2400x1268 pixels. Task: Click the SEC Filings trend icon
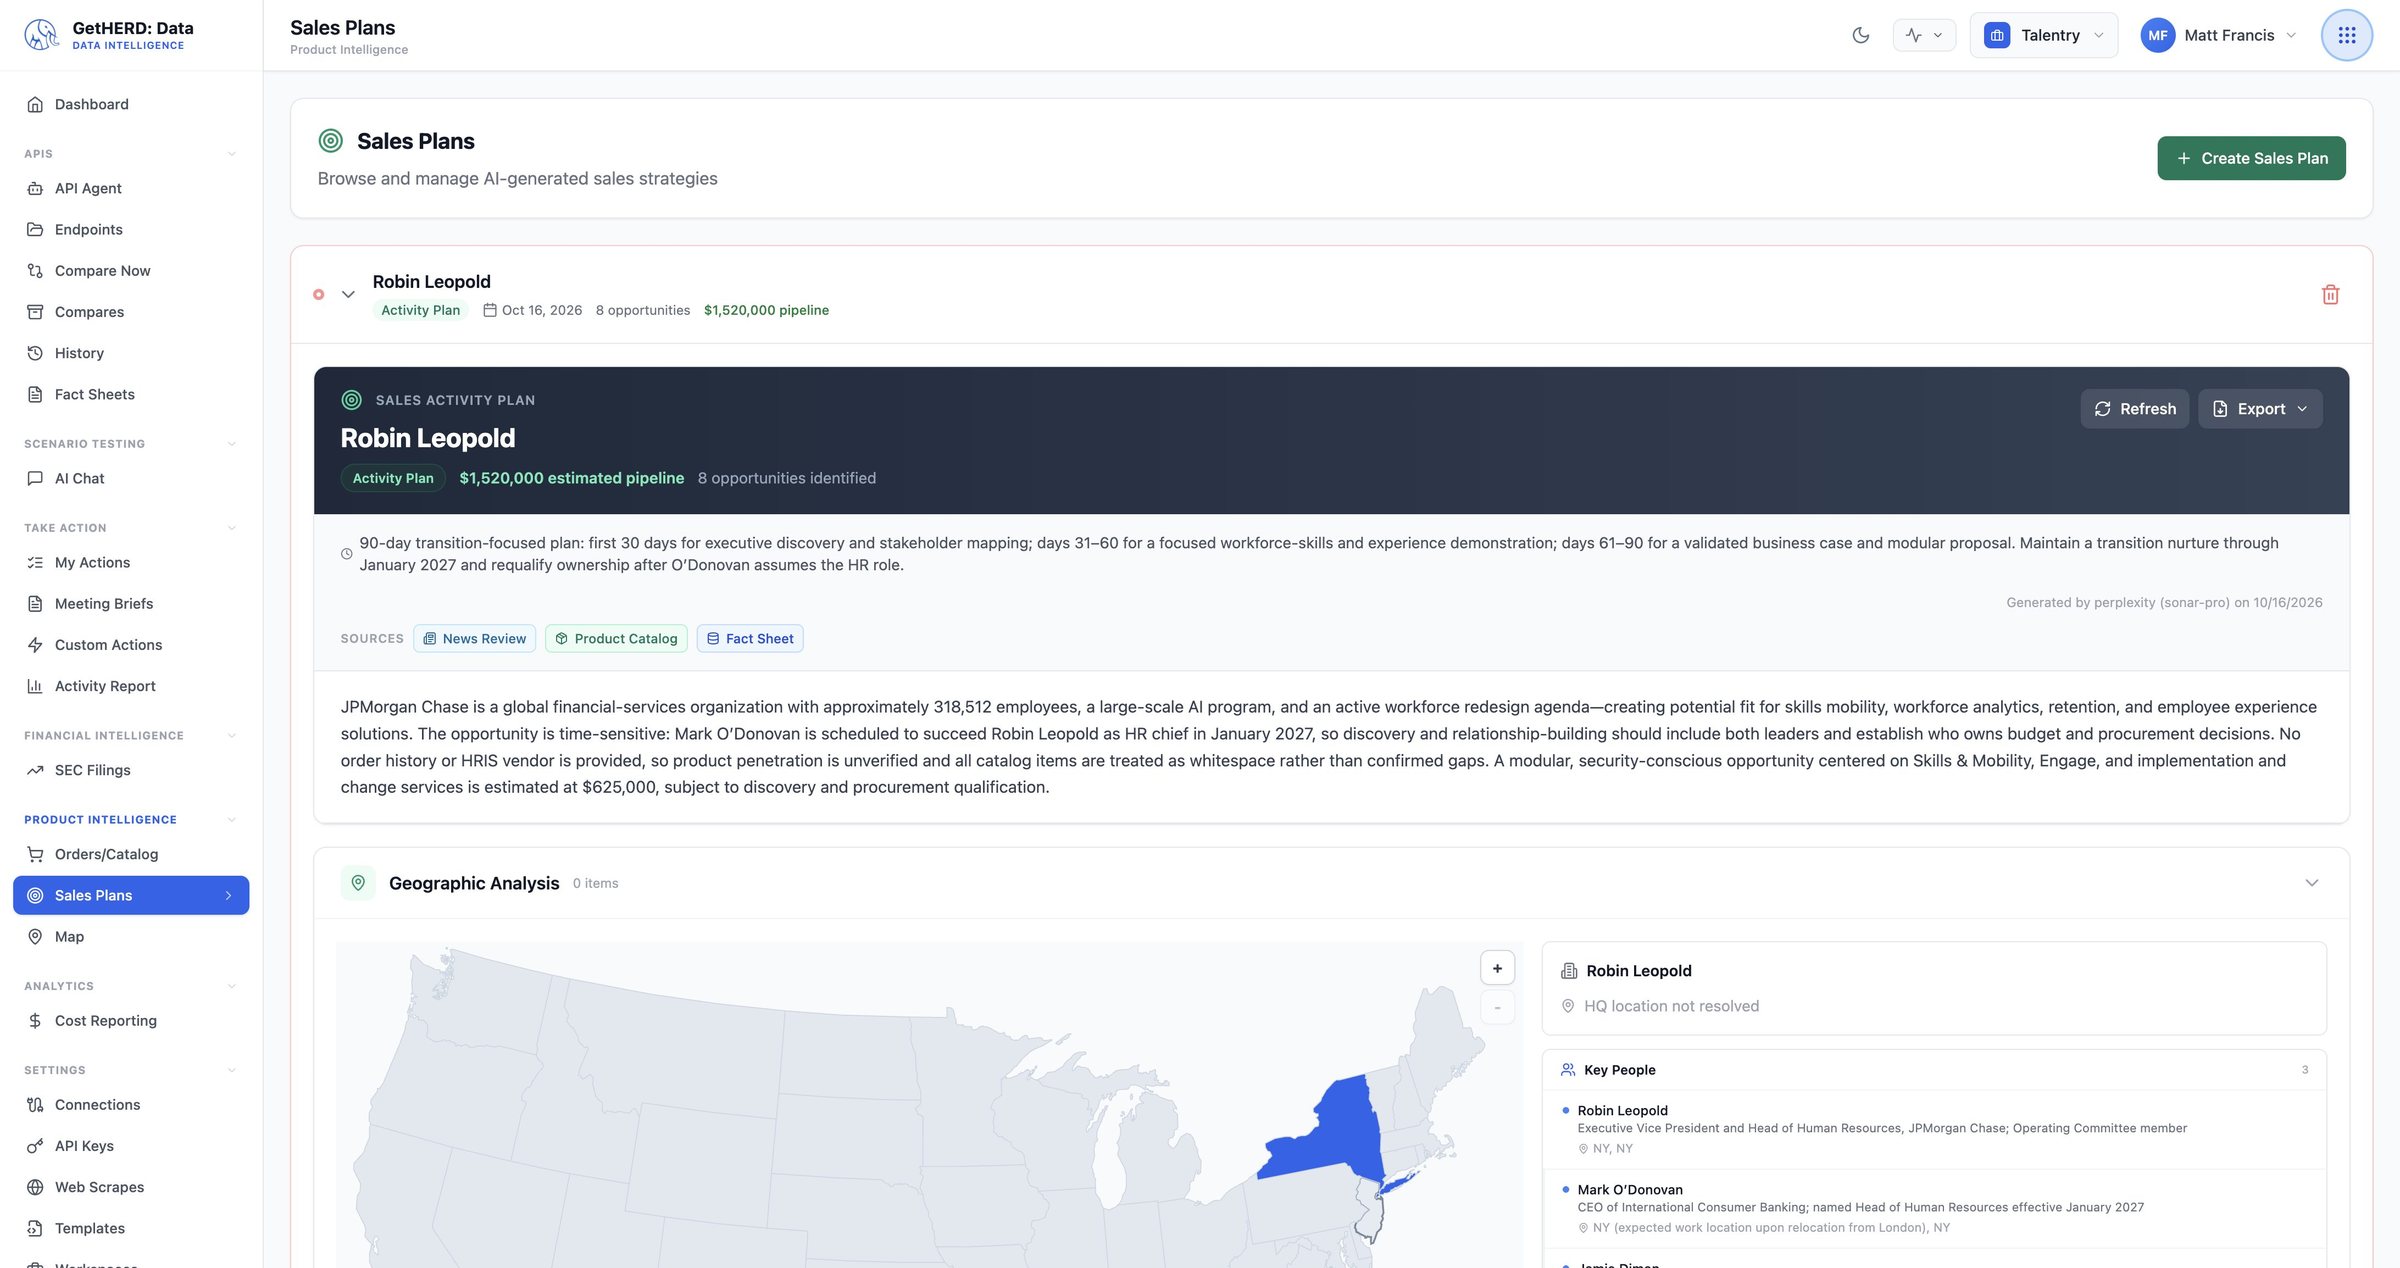point(35,770)
